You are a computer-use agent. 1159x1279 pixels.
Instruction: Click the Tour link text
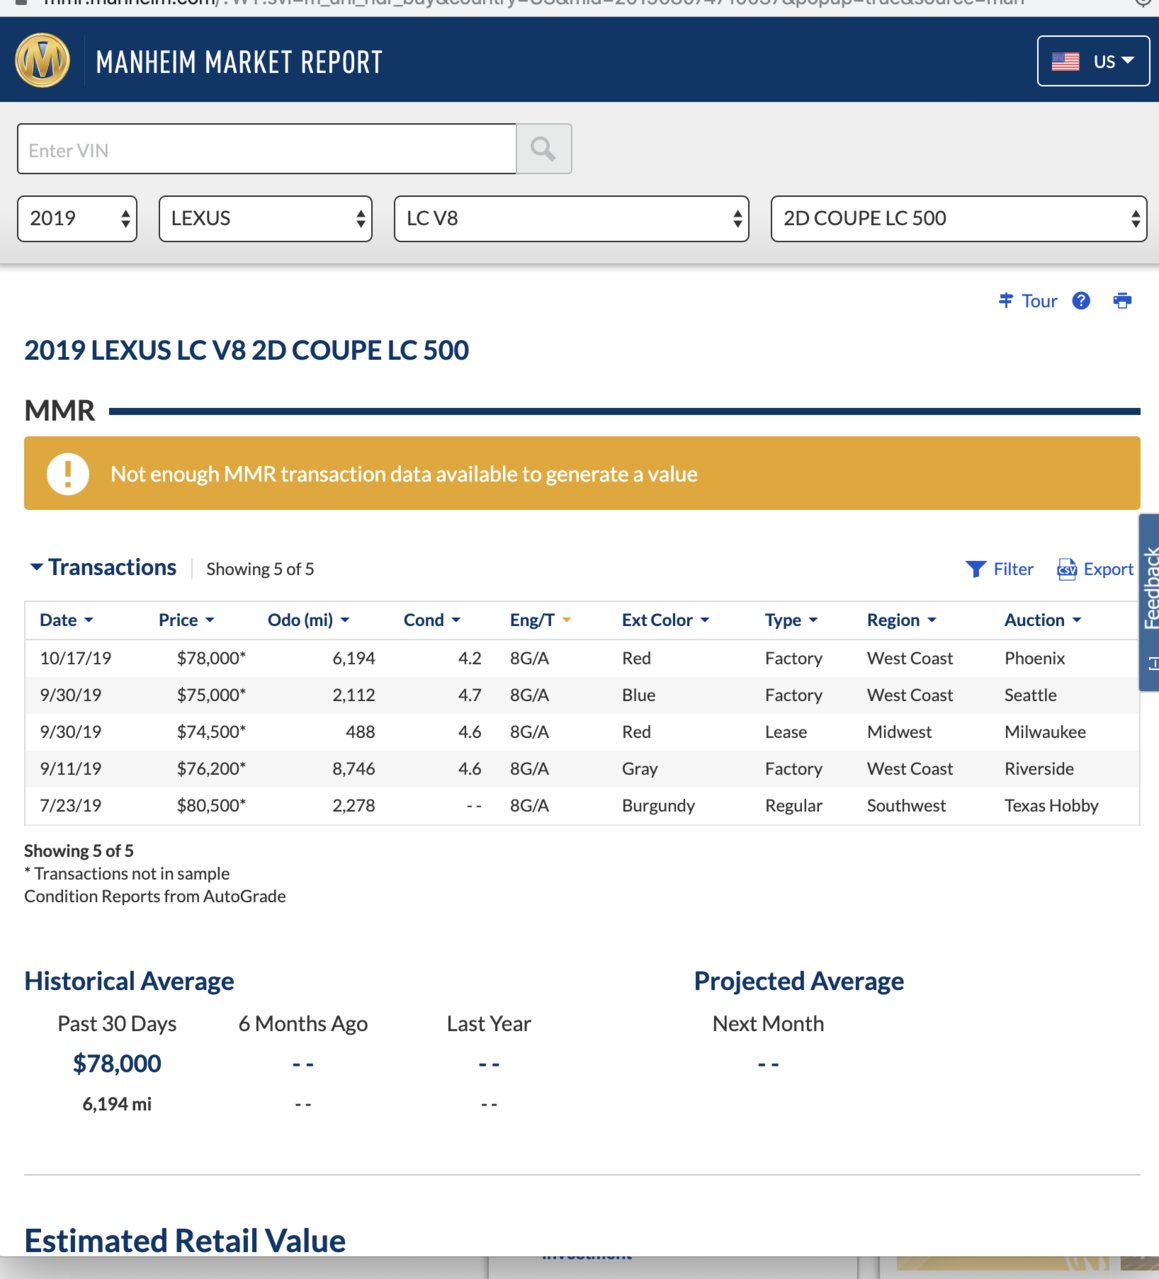coord(1039,301)
